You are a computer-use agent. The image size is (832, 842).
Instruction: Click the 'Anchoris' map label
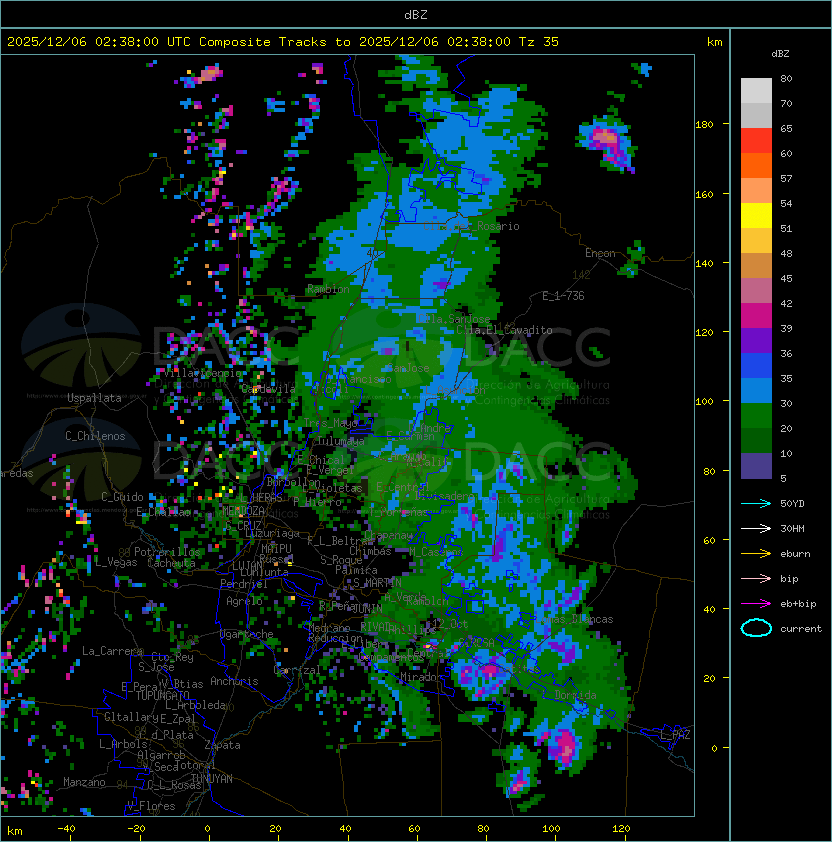[x=234, y=681]
